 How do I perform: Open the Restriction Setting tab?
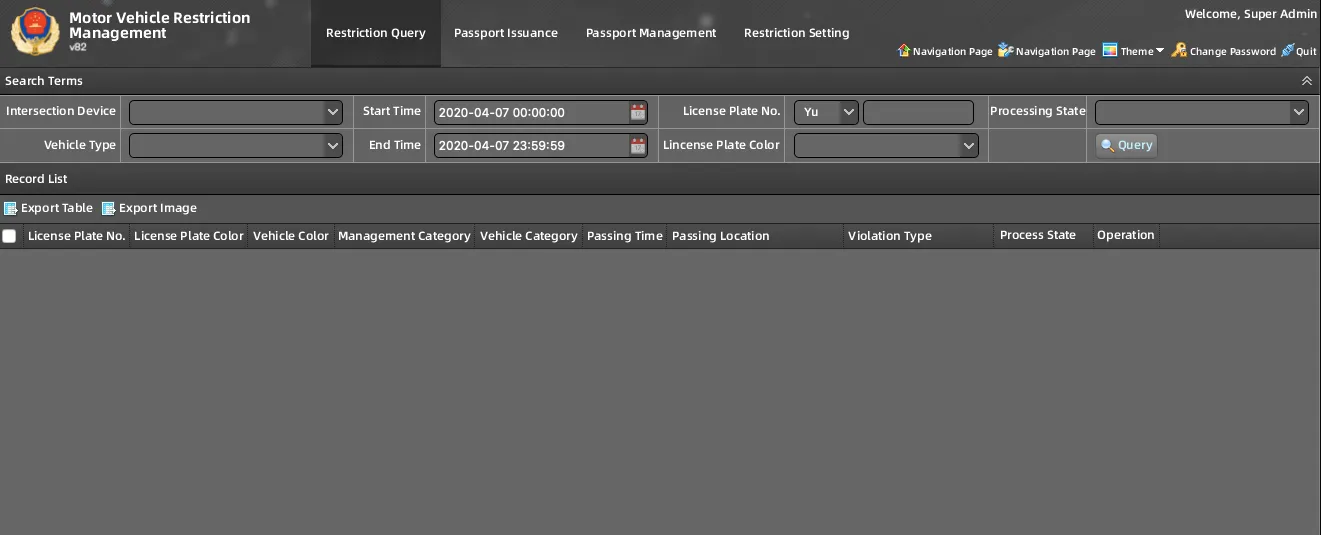click(x=797, y=33)
